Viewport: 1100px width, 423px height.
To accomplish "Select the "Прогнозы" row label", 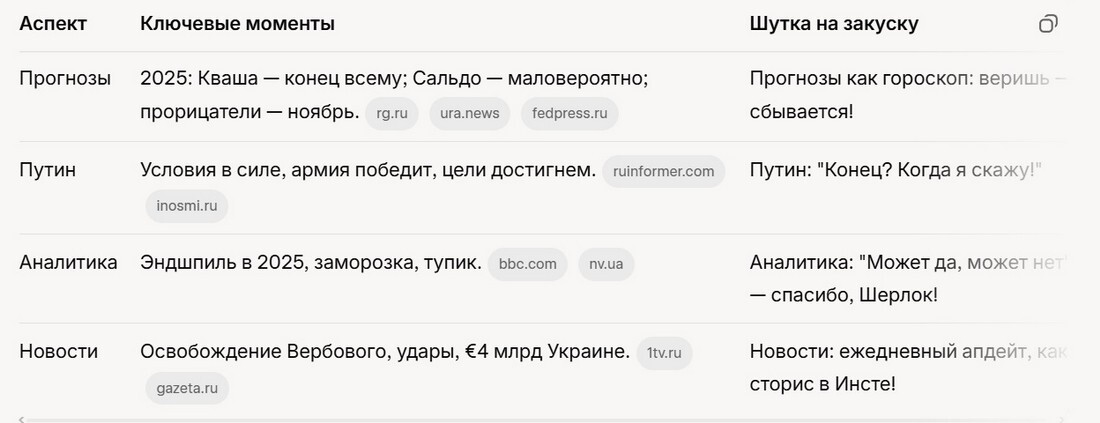I will pos(65,78).
